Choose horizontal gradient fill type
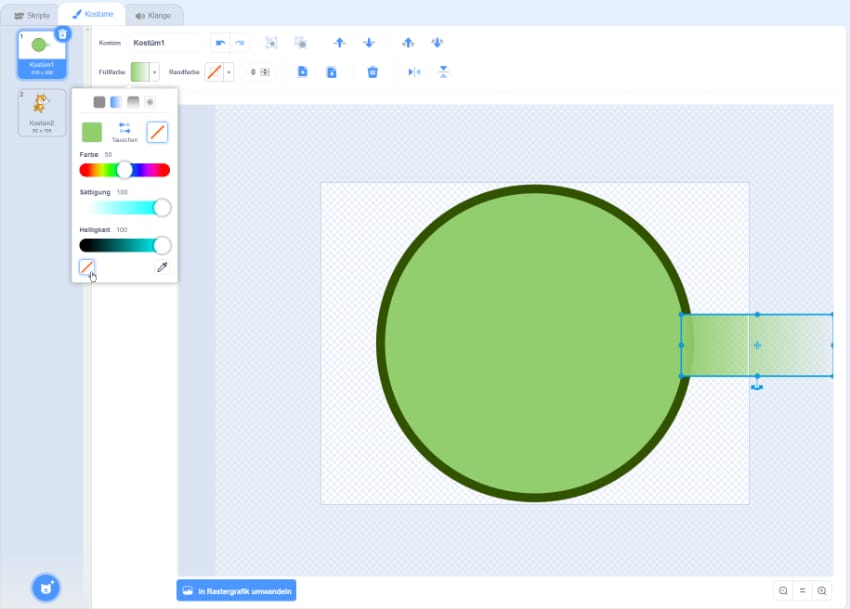 [x=116, y=102]
